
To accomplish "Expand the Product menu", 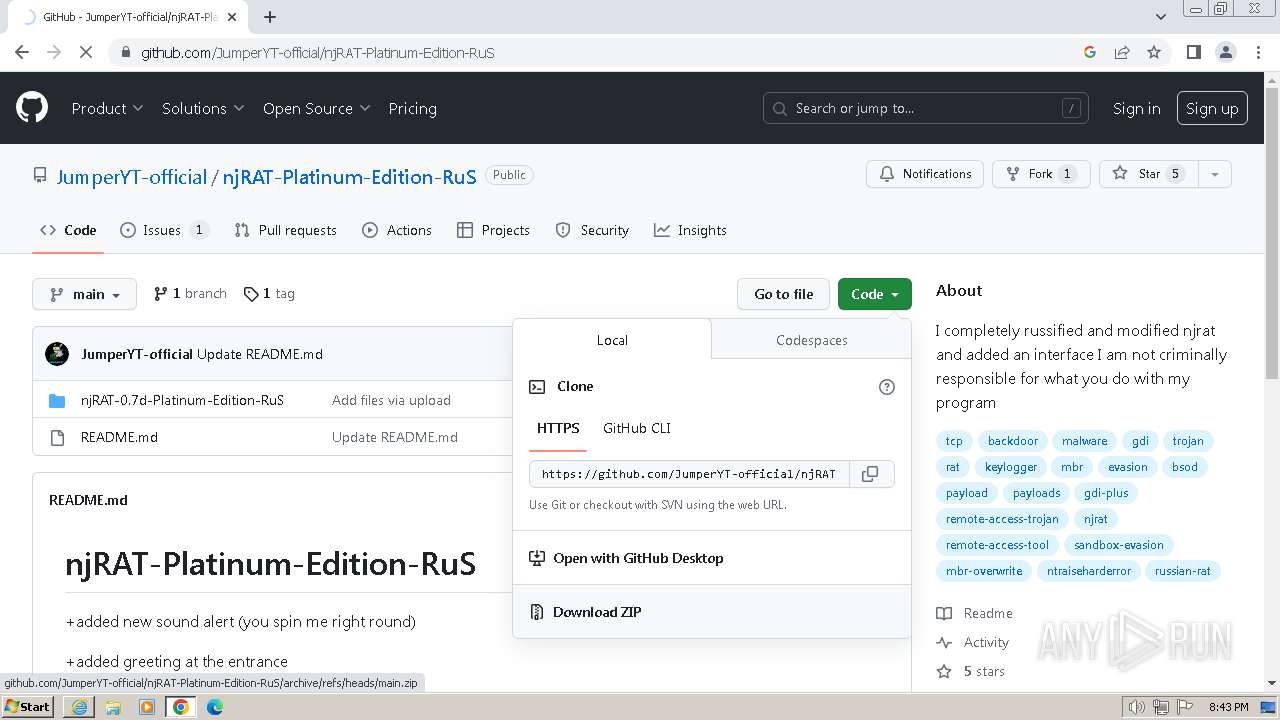I will [x=107, y=108].
